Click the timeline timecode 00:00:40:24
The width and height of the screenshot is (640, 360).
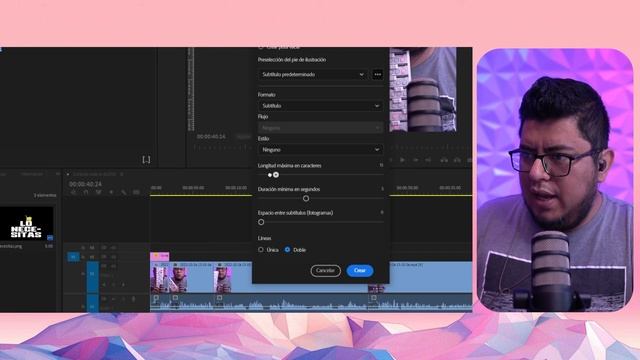pos(85,184)
